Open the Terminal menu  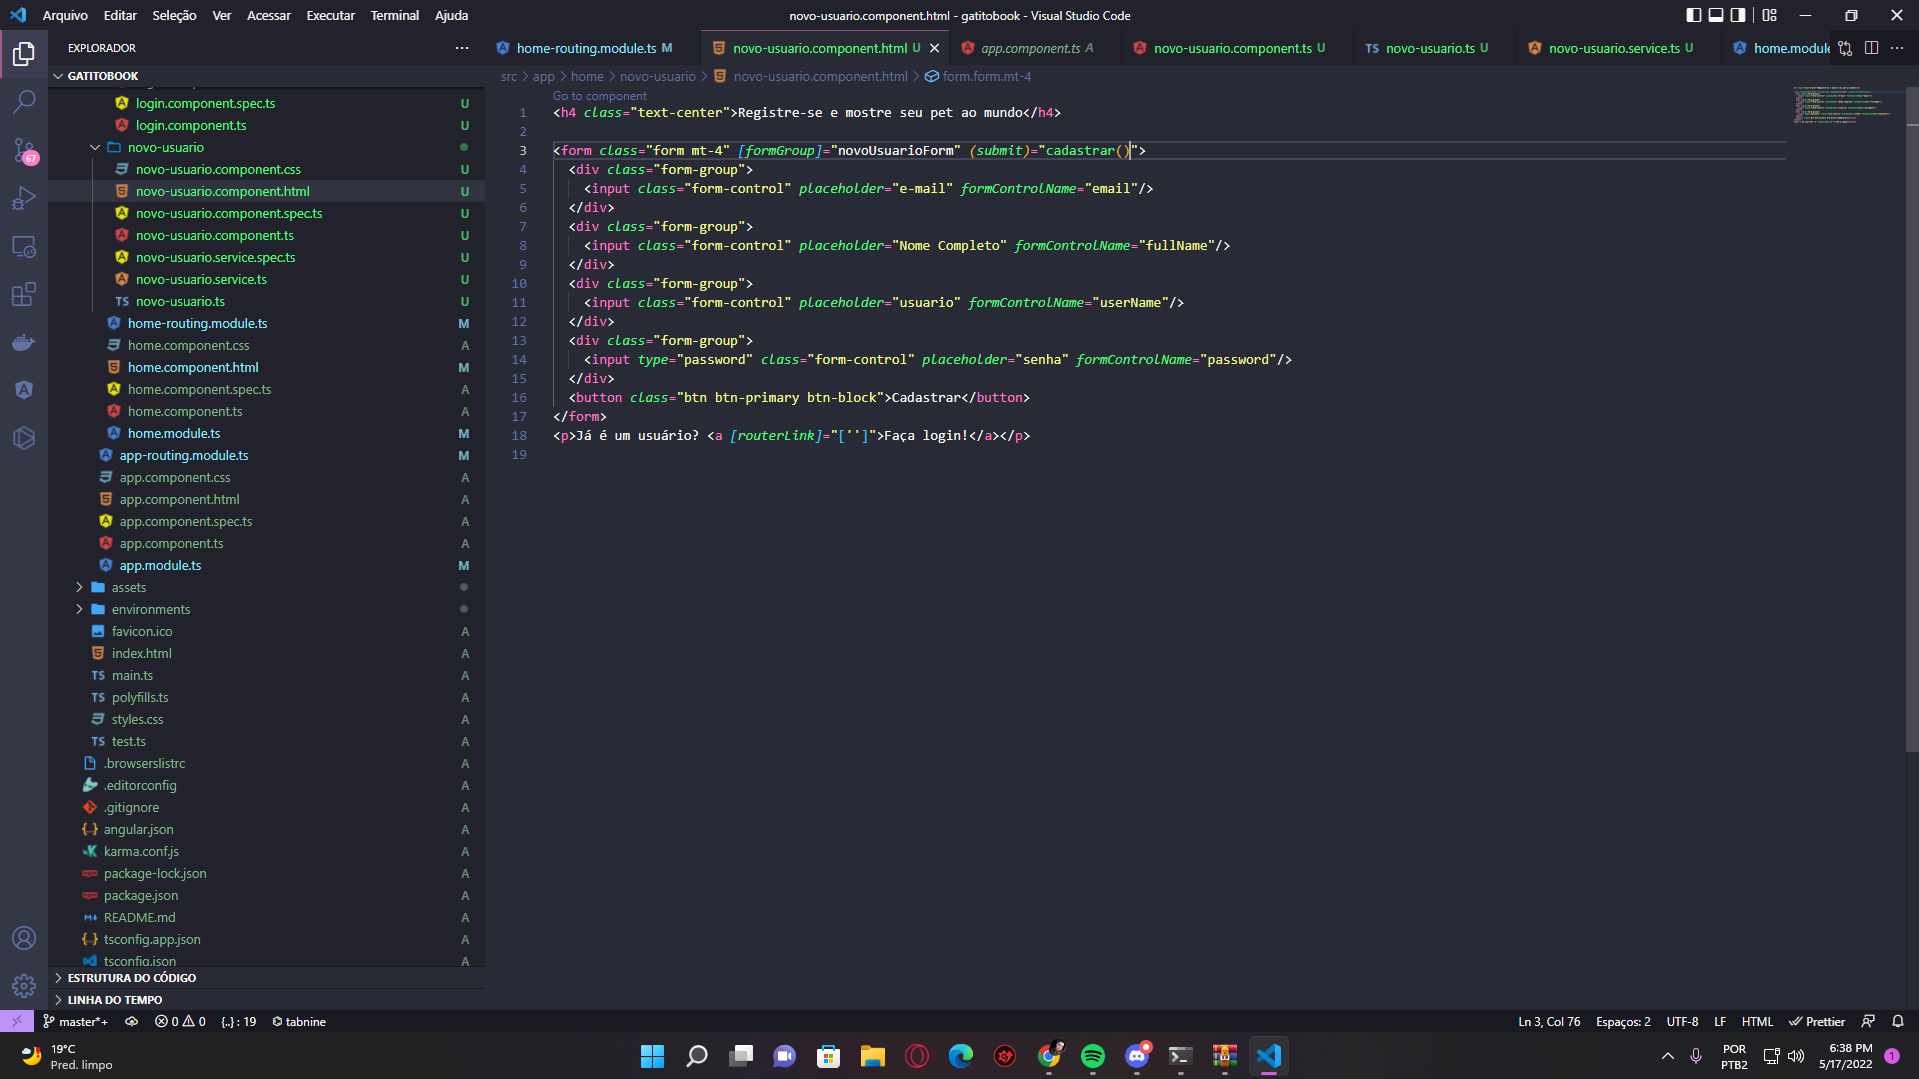point(394,15)
